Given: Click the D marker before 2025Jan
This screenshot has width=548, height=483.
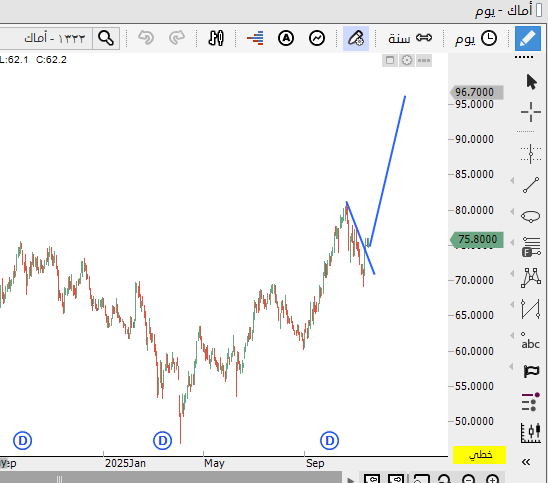Looking at the screenshot, I should (x=22, y=441).
